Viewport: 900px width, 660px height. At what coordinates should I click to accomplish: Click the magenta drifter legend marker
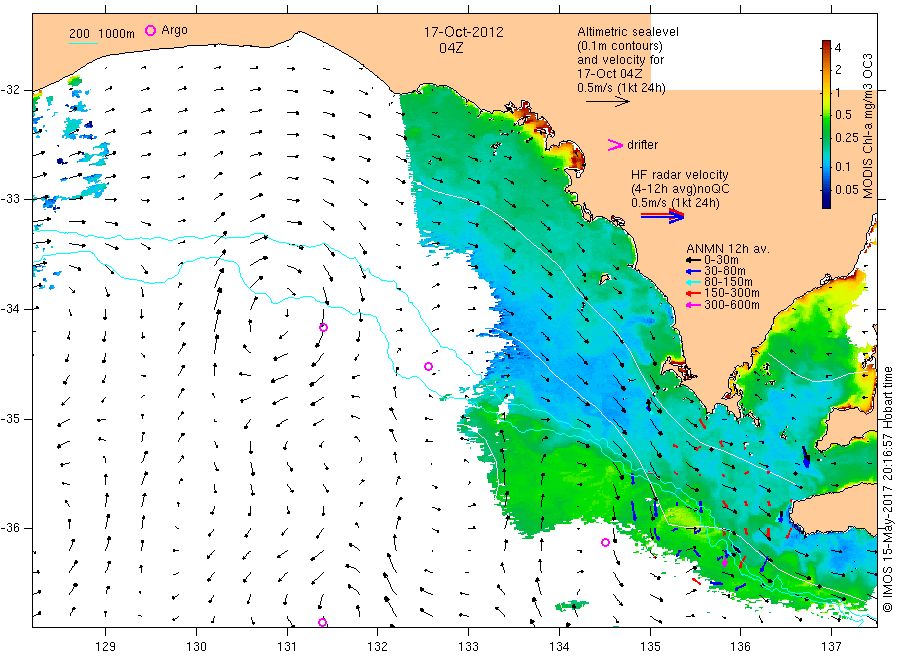[615, 145]
